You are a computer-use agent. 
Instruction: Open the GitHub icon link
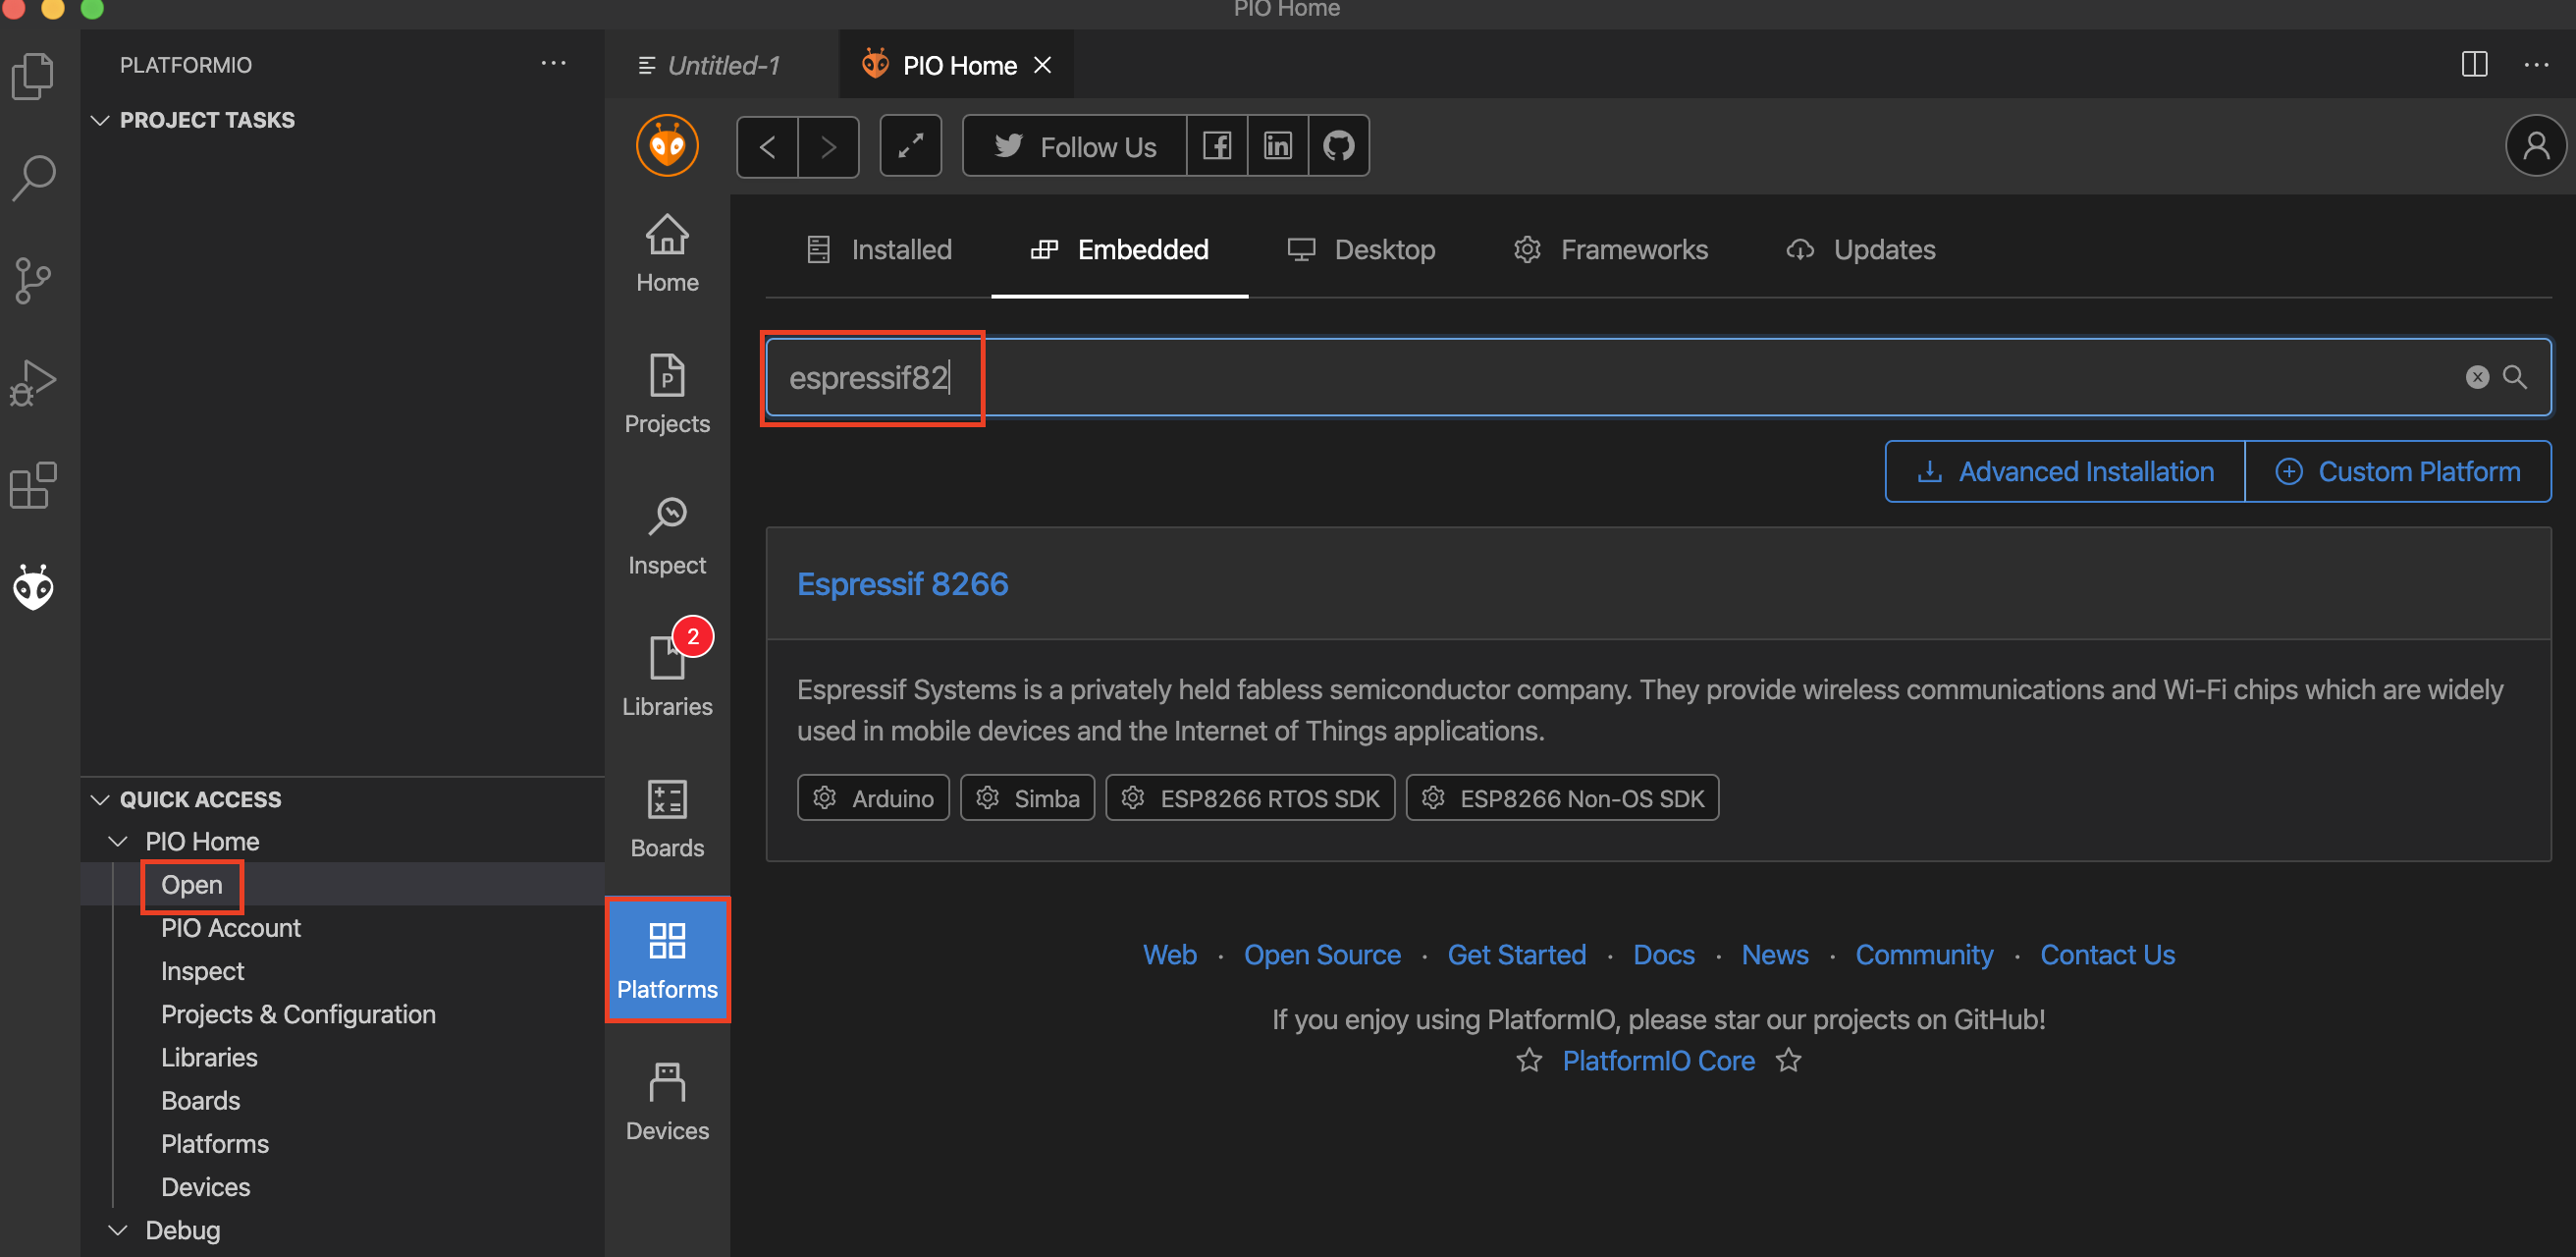tap(1338, 147)
